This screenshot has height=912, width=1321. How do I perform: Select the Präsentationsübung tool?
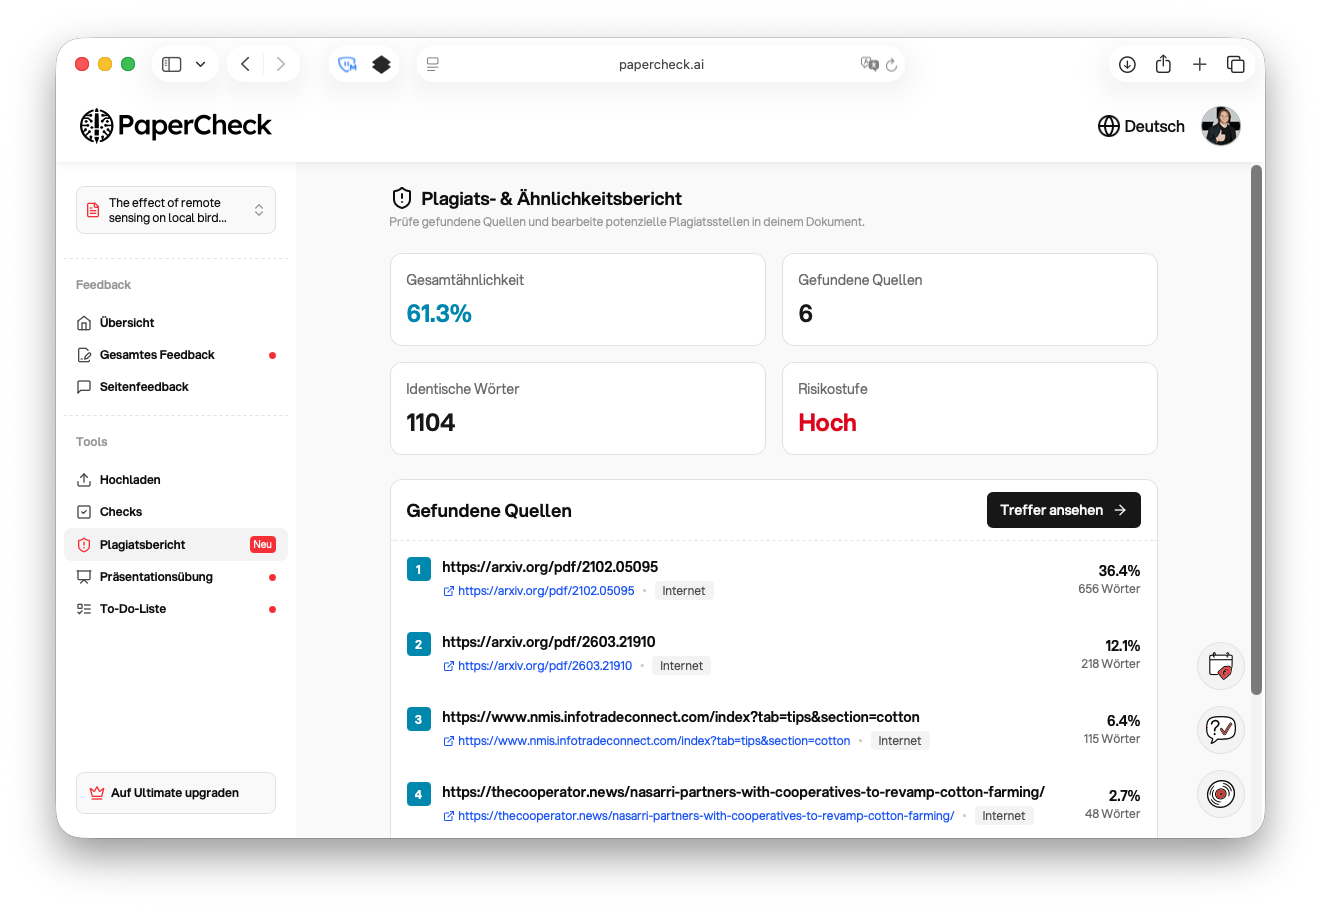[155, 576]
